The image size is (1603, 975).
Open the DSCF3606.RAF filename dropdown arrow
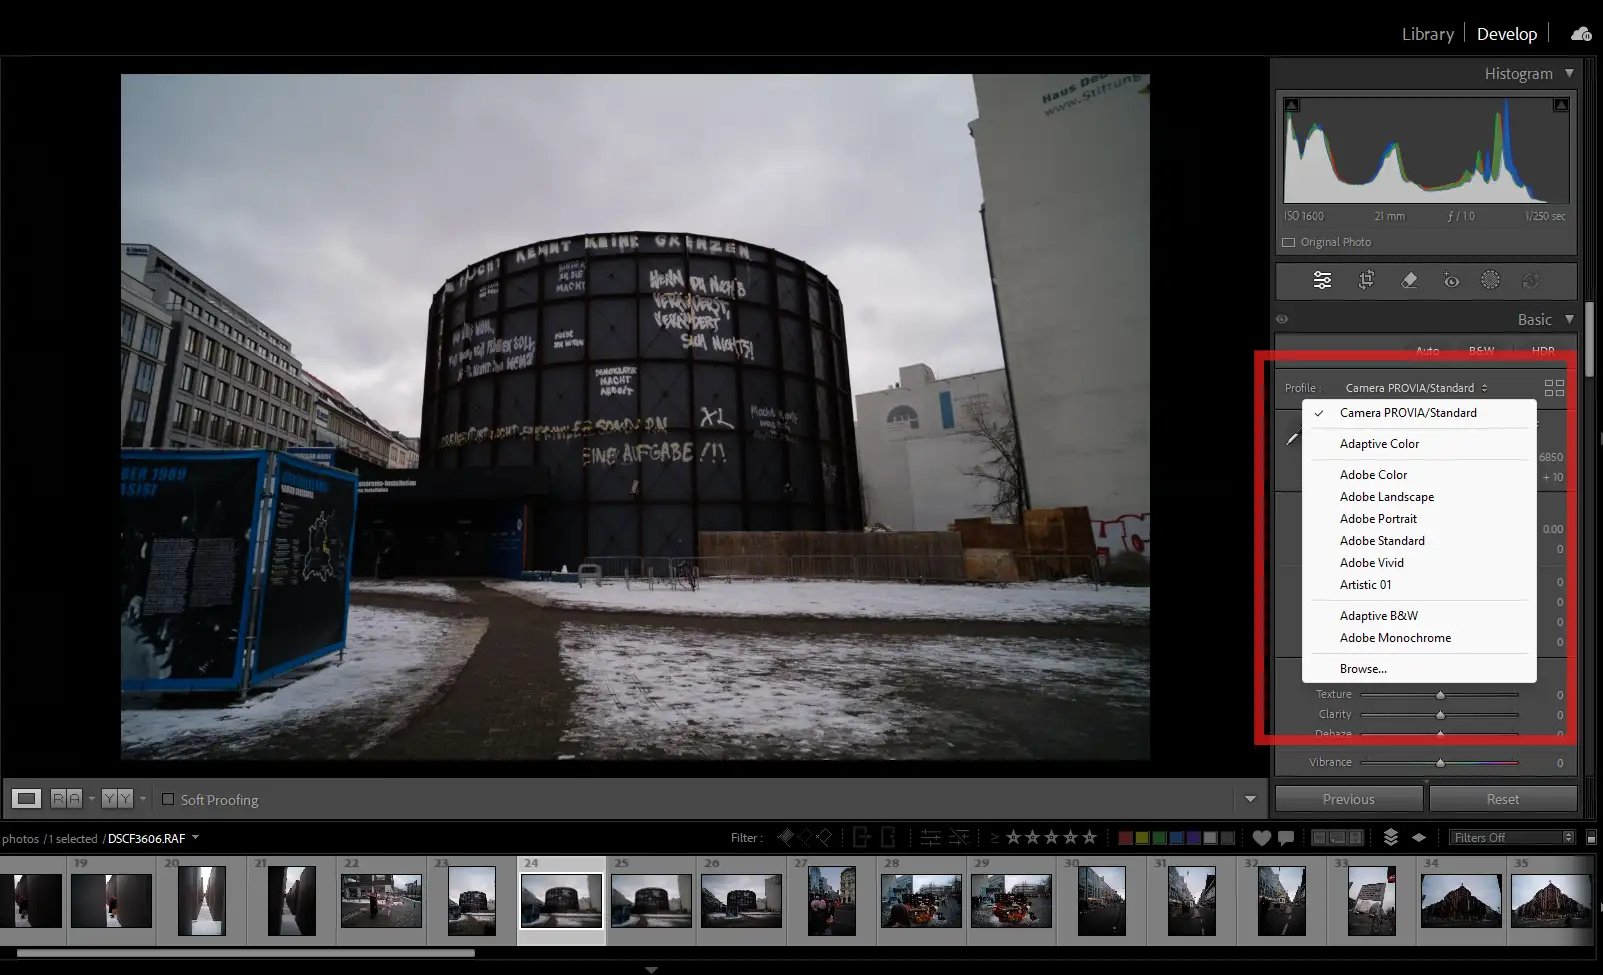[x=195, y=838]
